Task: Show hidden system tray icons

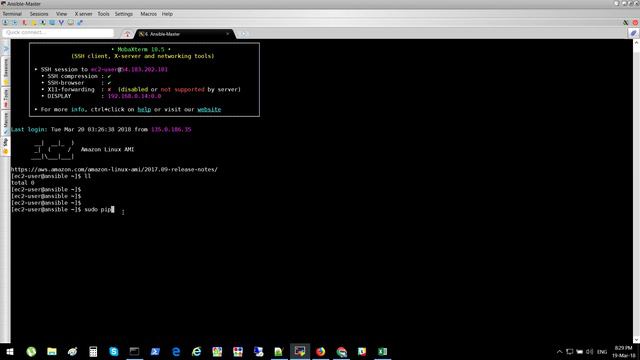Action: click(559, 351)
